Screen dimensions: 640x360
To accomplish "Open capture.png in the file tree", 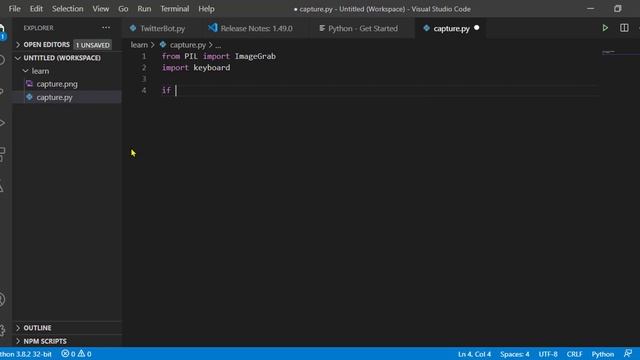I will coord(57,84).
